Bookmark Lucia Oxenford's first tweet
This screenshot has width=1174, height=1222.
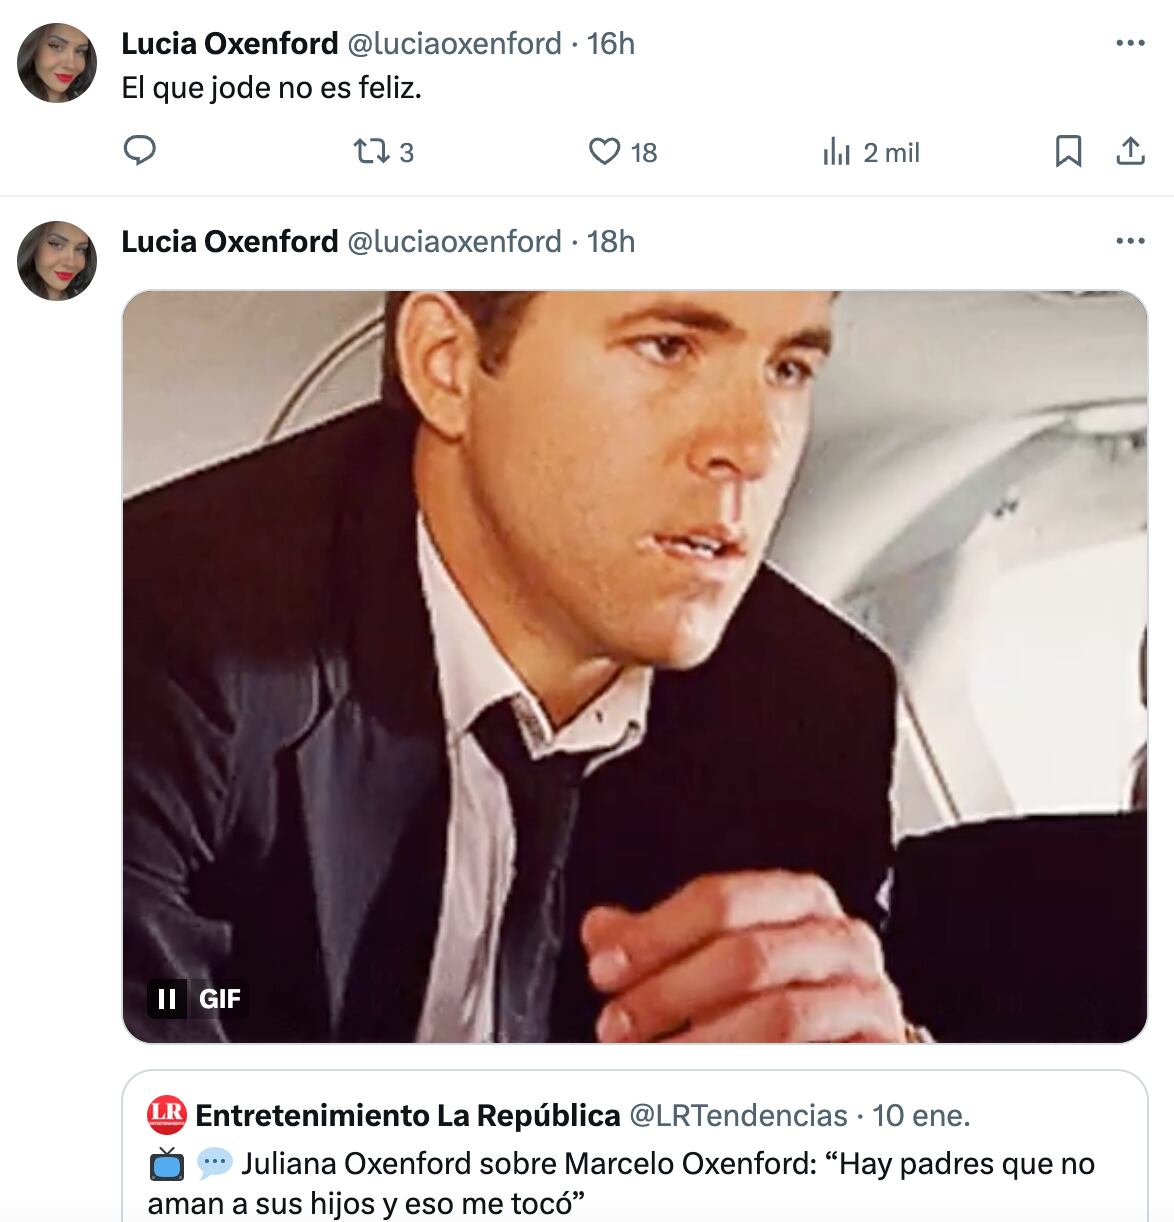(1069, 152)
